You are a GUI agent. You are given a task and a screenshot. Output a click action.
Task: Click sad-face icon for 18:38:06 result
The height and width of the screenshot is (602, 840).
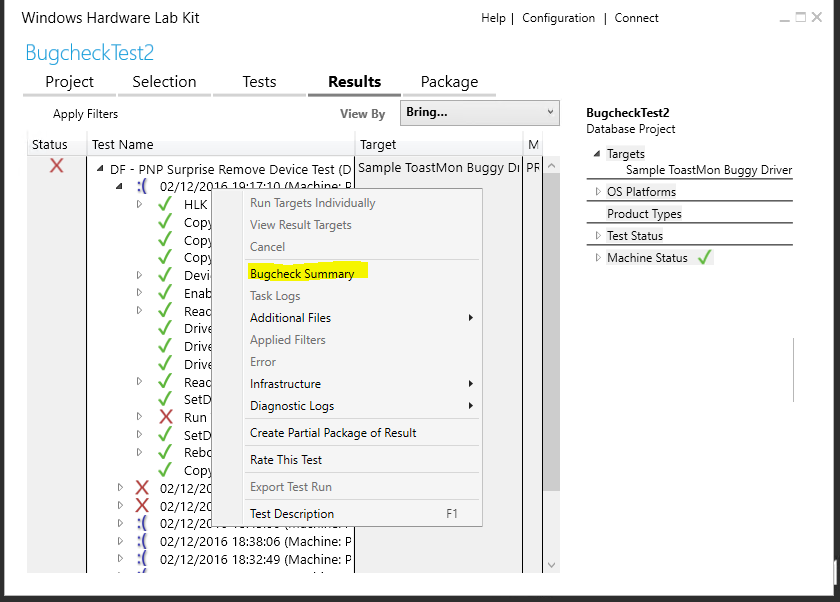142,541
